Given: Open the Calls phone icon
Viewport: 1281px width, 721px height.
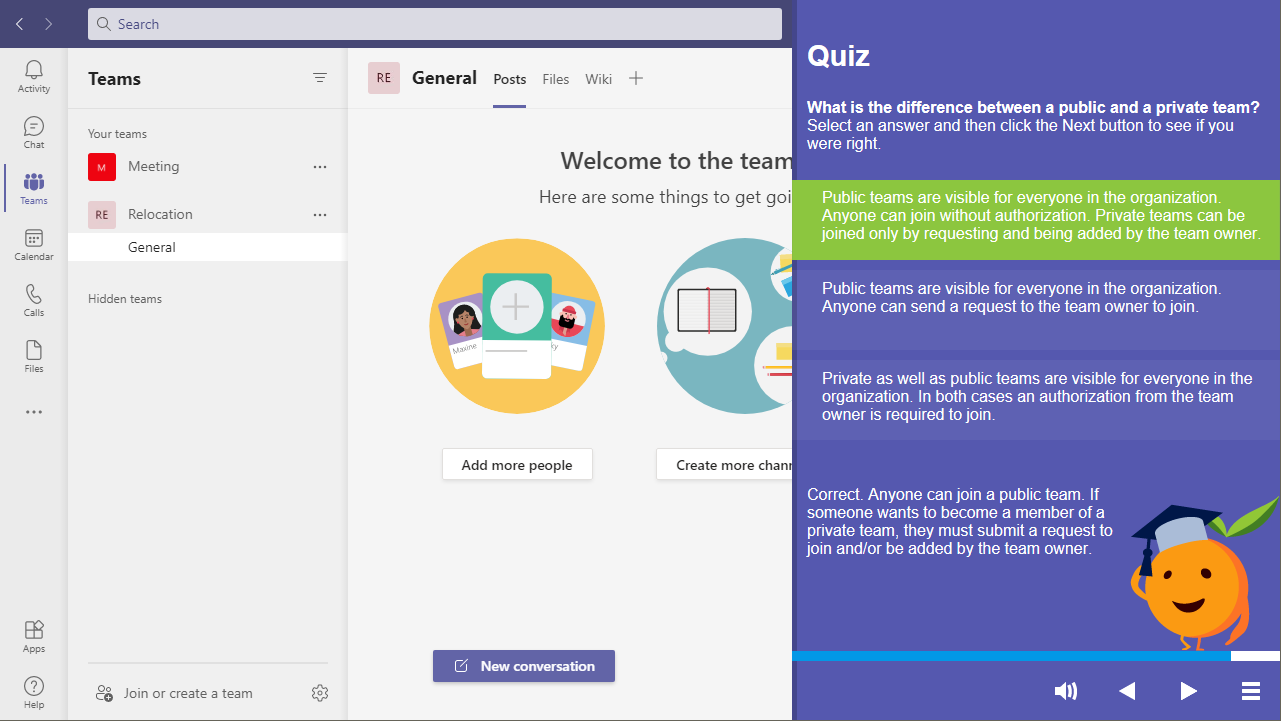Looking at the screenshot, I should [x=34, y=300].
